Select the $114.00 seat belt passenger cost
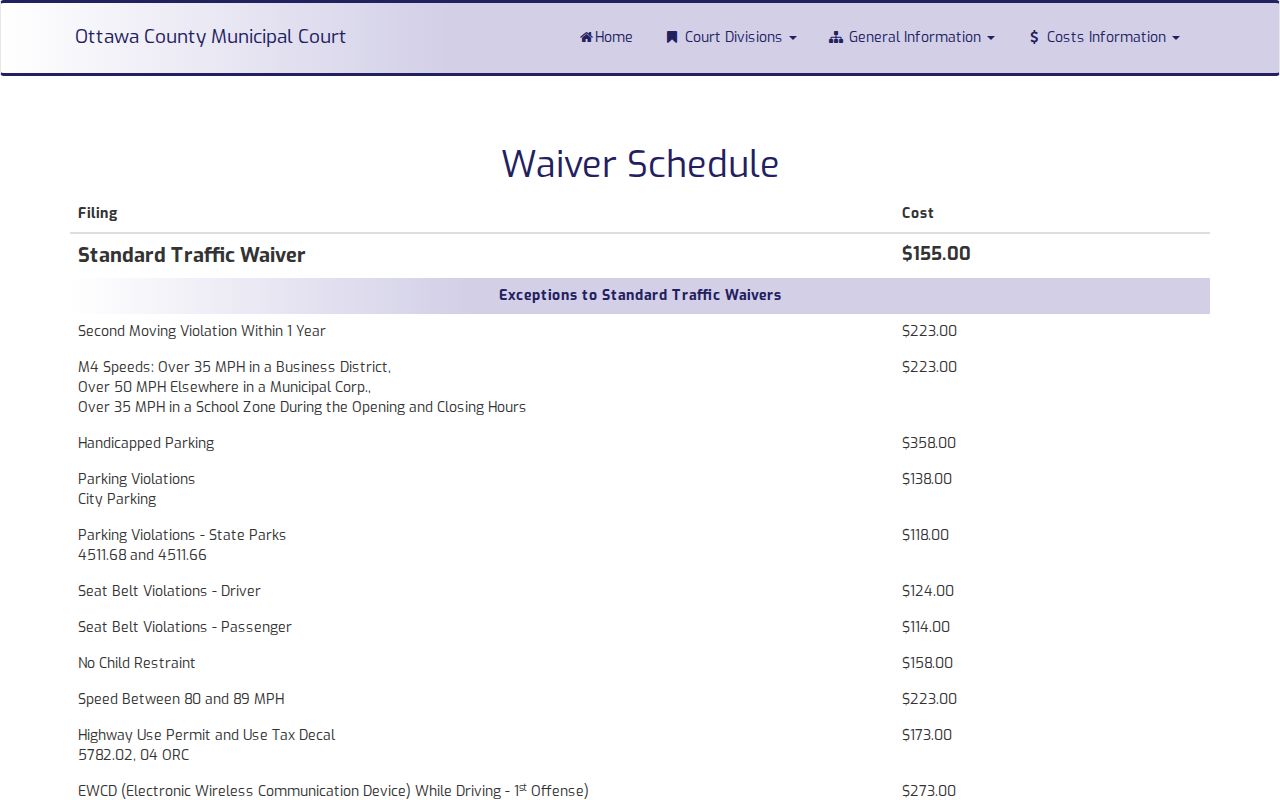Viewport: 1280px width, 800px height. pos(926,627)
